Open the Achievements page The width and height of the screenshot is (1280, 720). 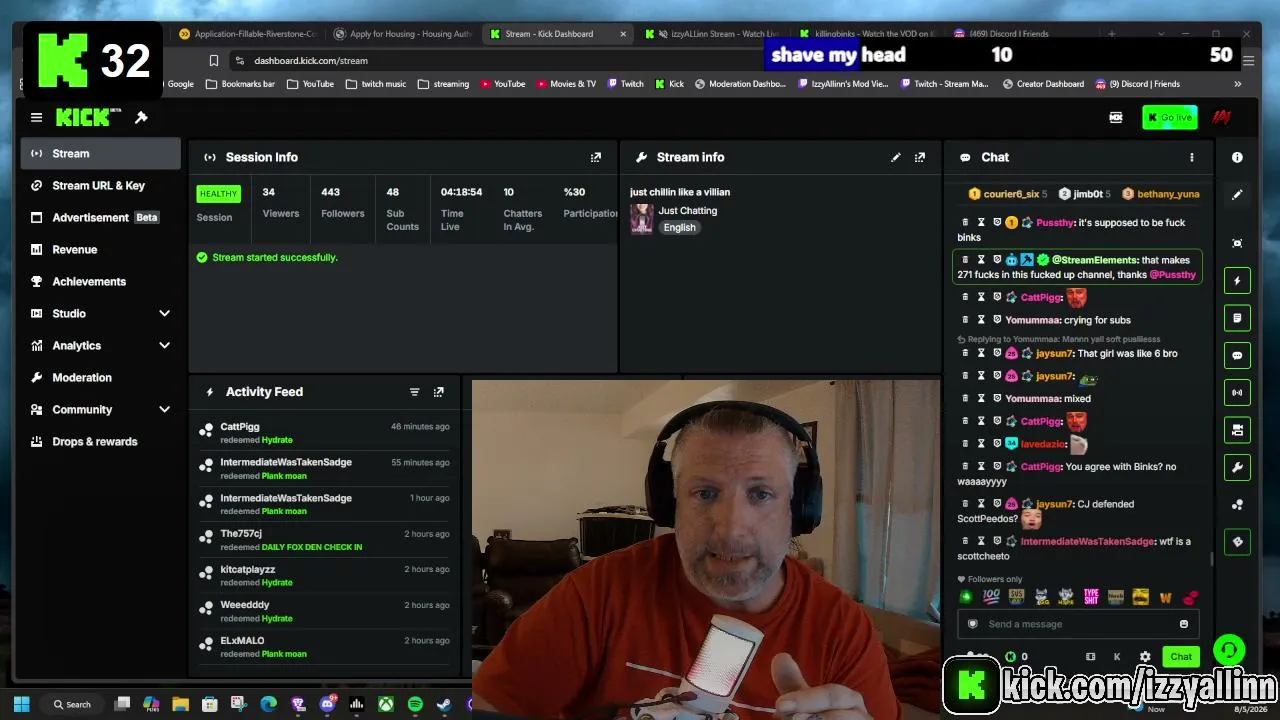(100, 282)
